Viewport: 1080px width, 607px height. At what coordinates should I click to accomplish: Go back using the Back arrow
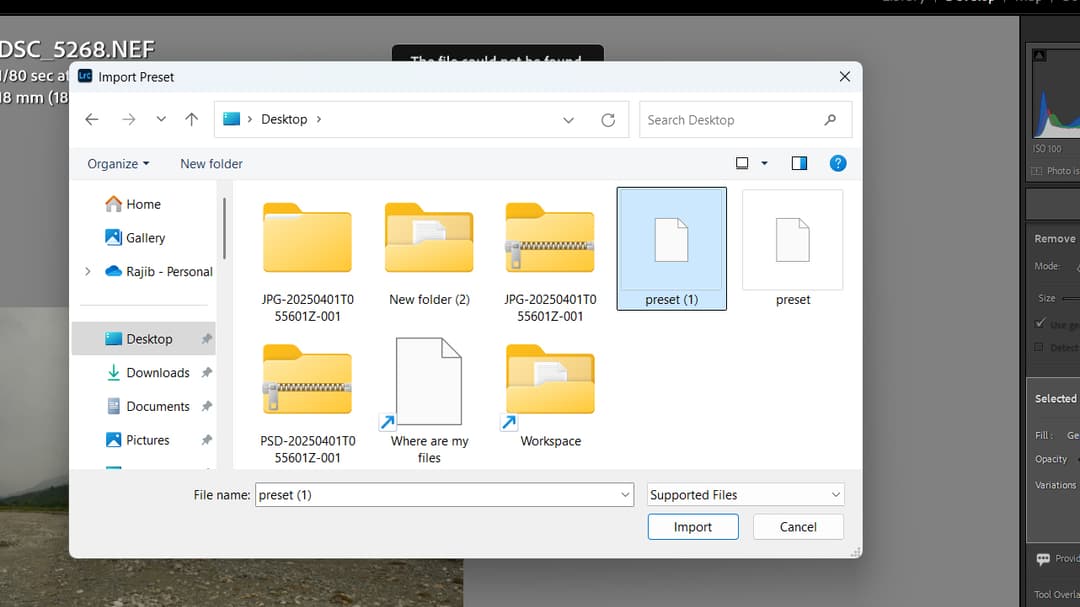92,119
